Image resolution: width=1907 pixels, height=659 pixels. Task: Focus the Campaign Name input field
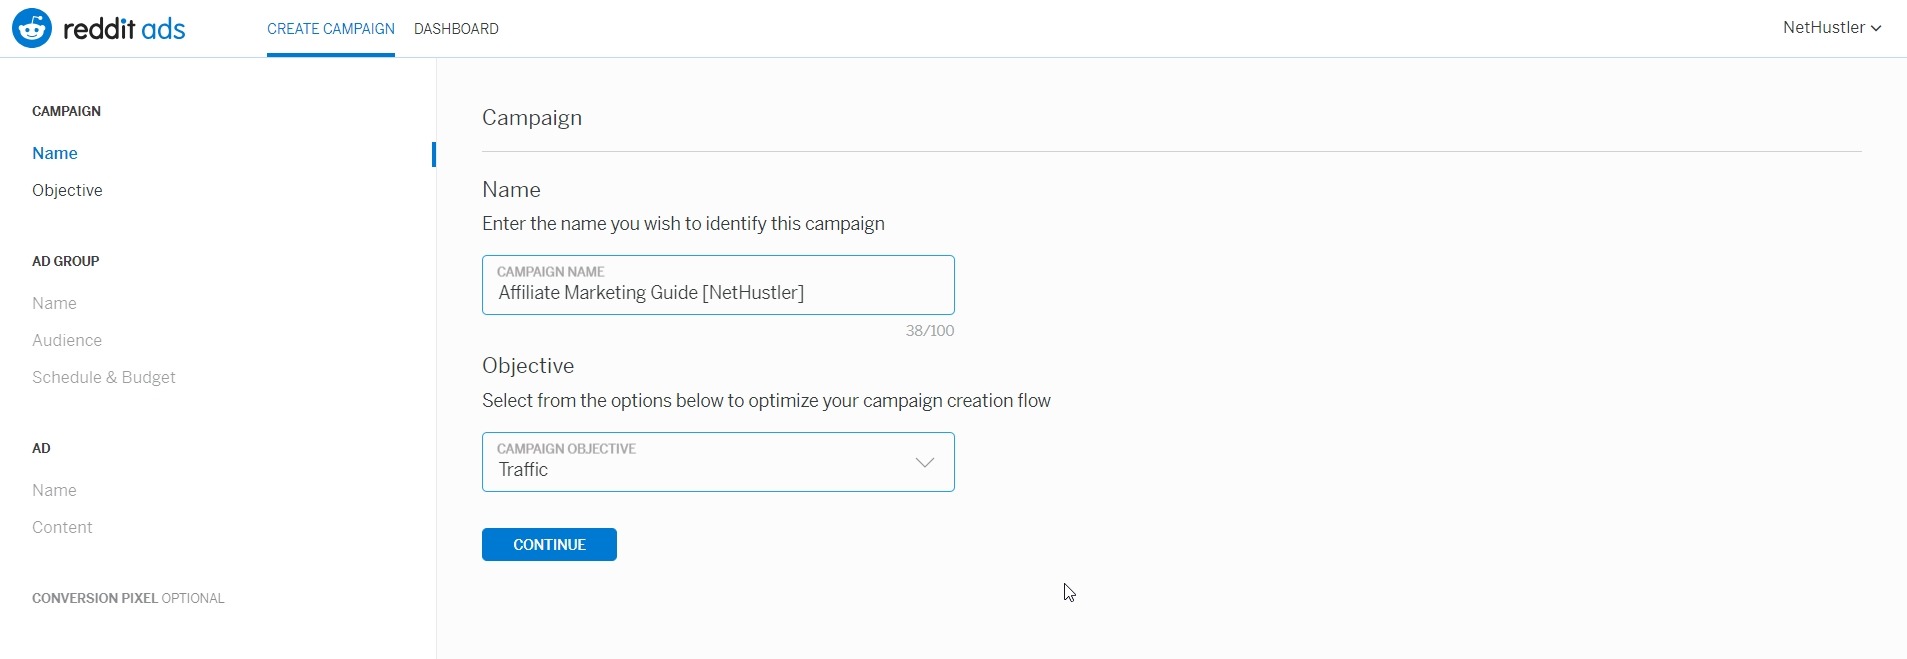tap(718, 285)
